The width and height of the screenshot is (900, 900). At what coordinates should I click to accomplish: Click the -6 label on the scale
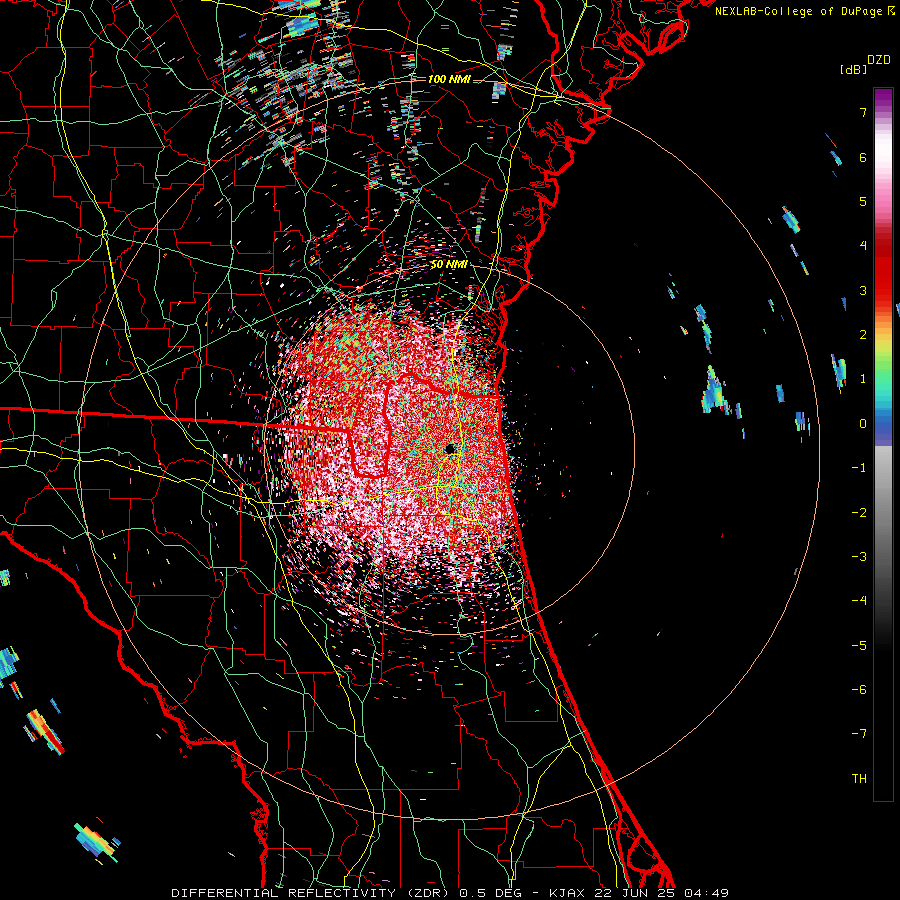pos(859,689)
